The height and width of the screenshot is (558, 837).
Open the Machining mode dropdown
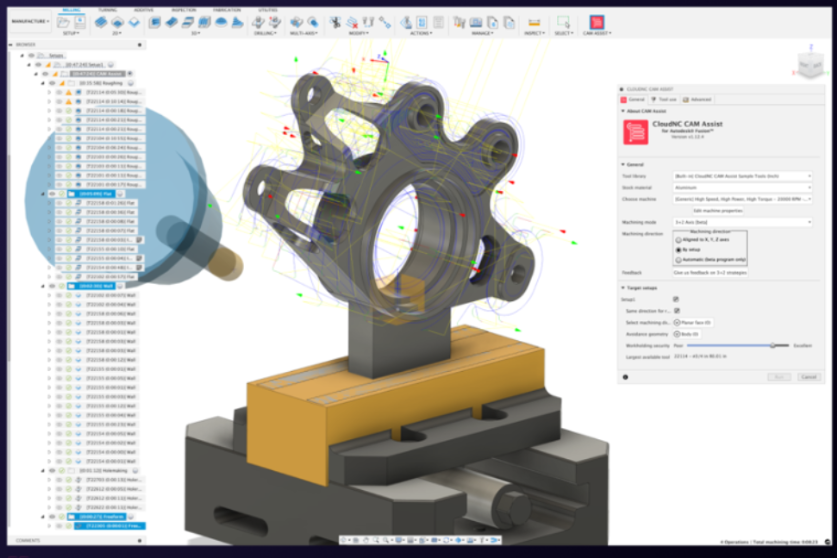(x=742, y=222)
